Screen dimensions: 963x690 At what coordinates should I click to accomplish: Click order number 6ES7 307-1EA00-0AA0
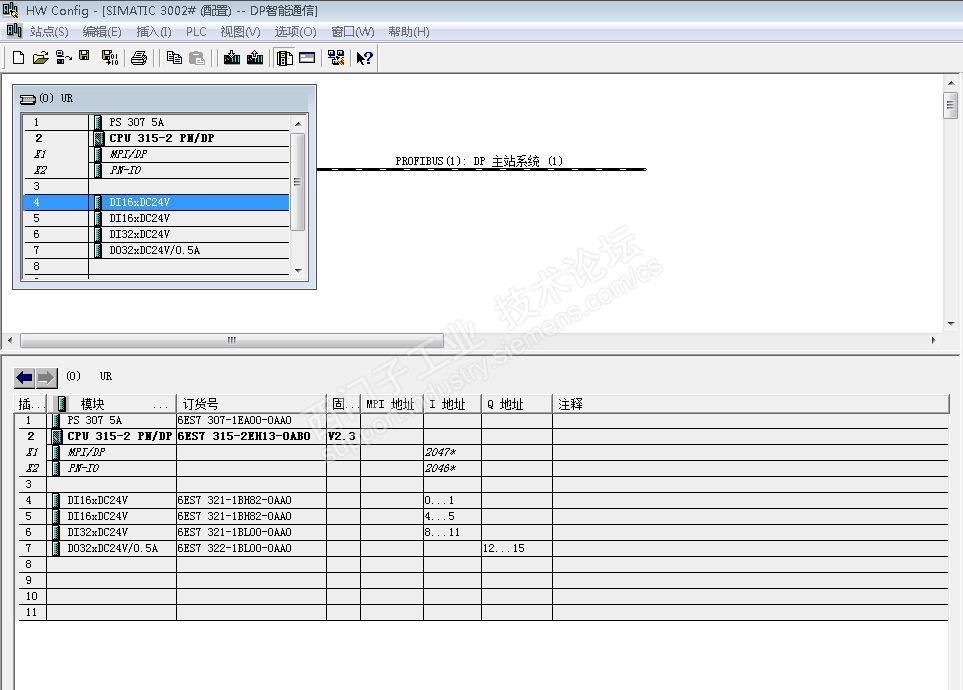pos(235,420)
